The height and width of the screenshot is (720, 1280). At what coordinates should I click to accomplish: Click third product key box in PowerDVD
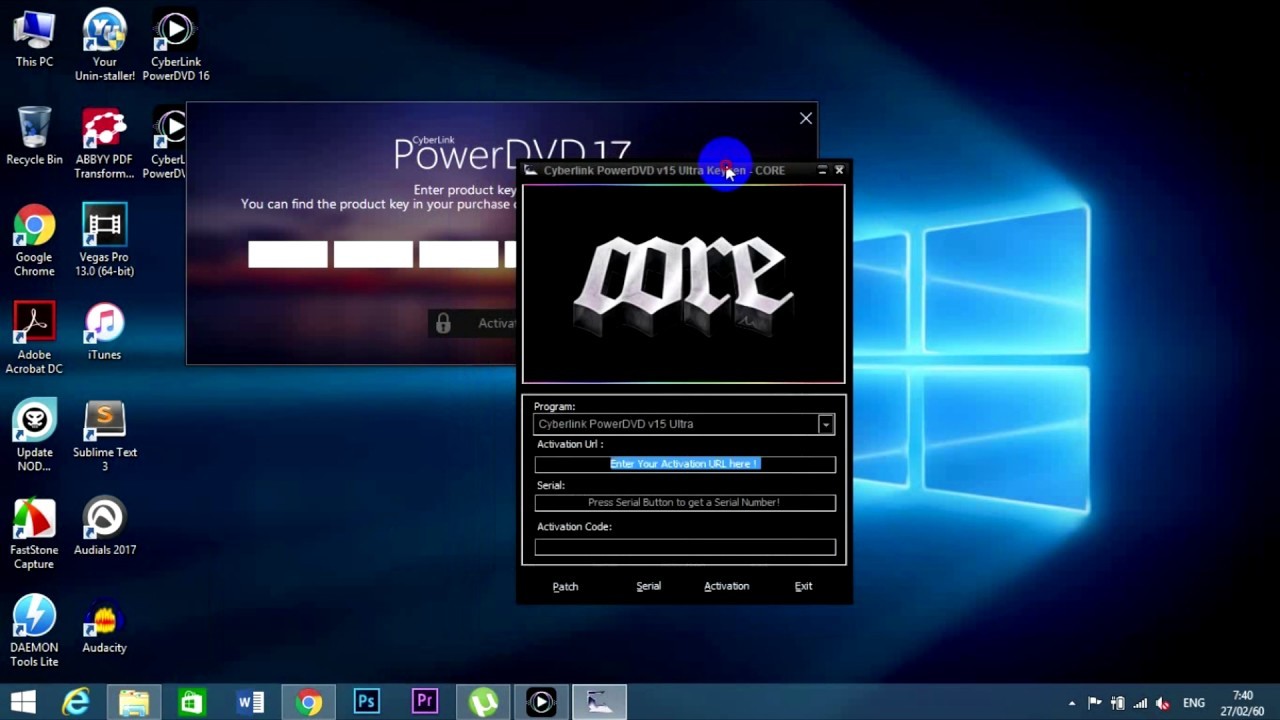tap(458, 254)
